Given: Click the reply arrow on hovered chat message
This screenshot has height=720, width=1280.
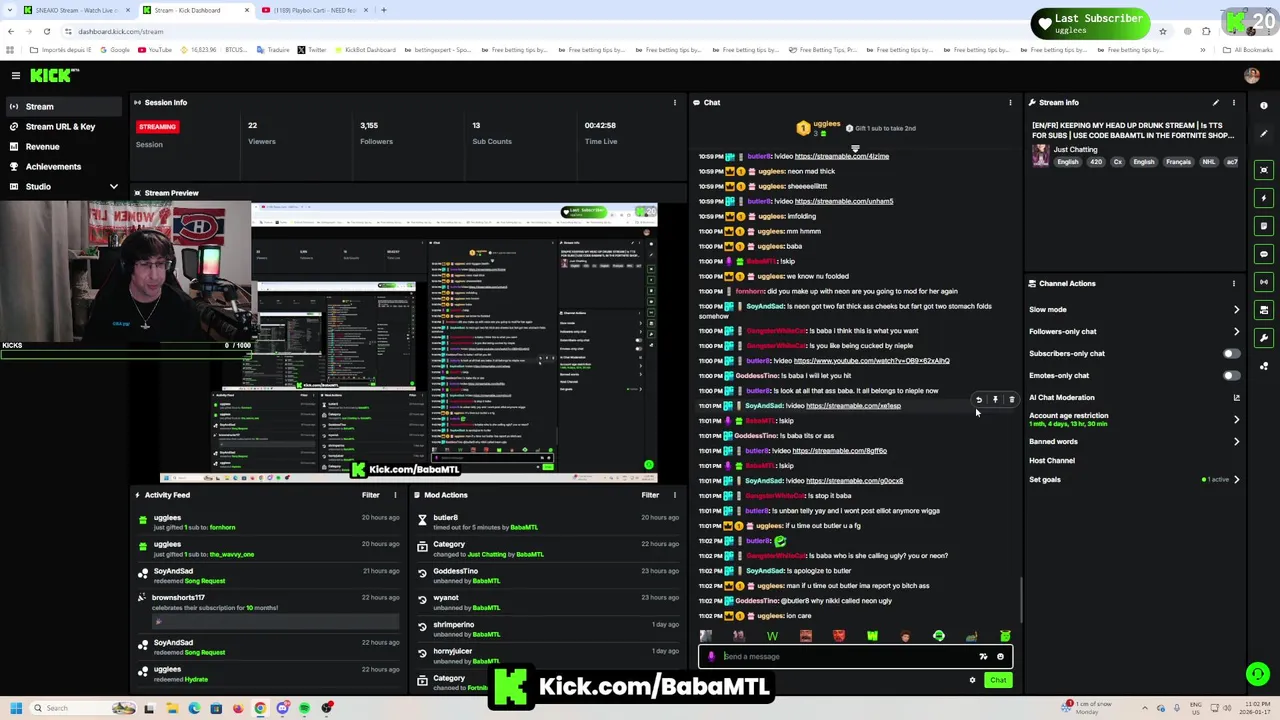Looking at the screenshot, I should (x=979, y=400).
